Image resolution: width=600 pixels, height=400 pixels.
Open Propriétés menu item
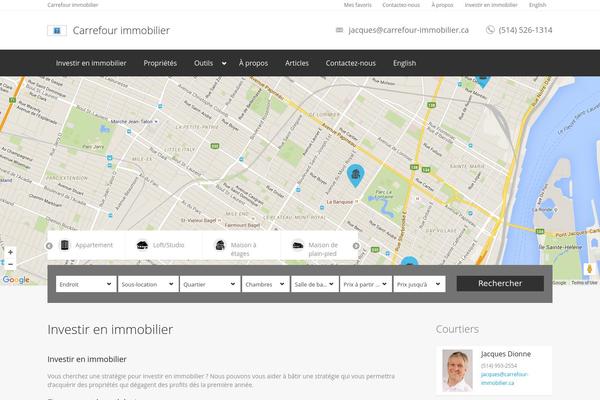160,63
